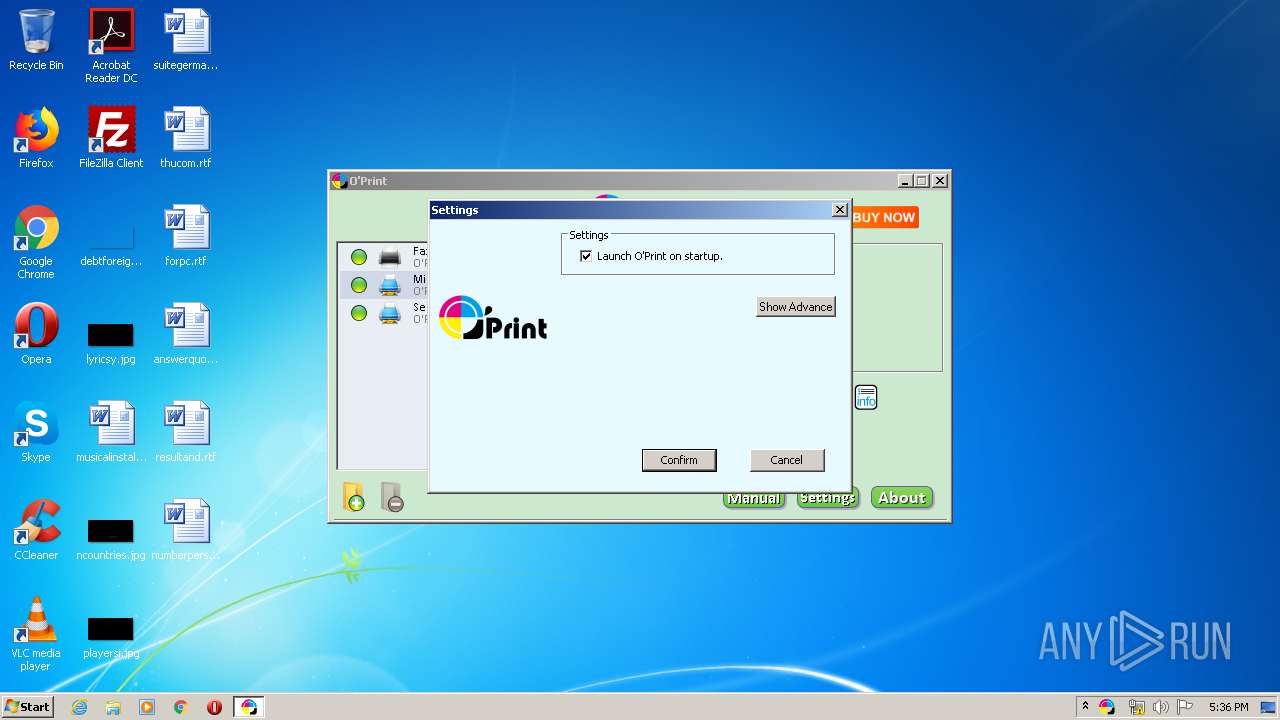Launch Internet Explorer from taskbar
The image size is (1280, 720).
80,707
